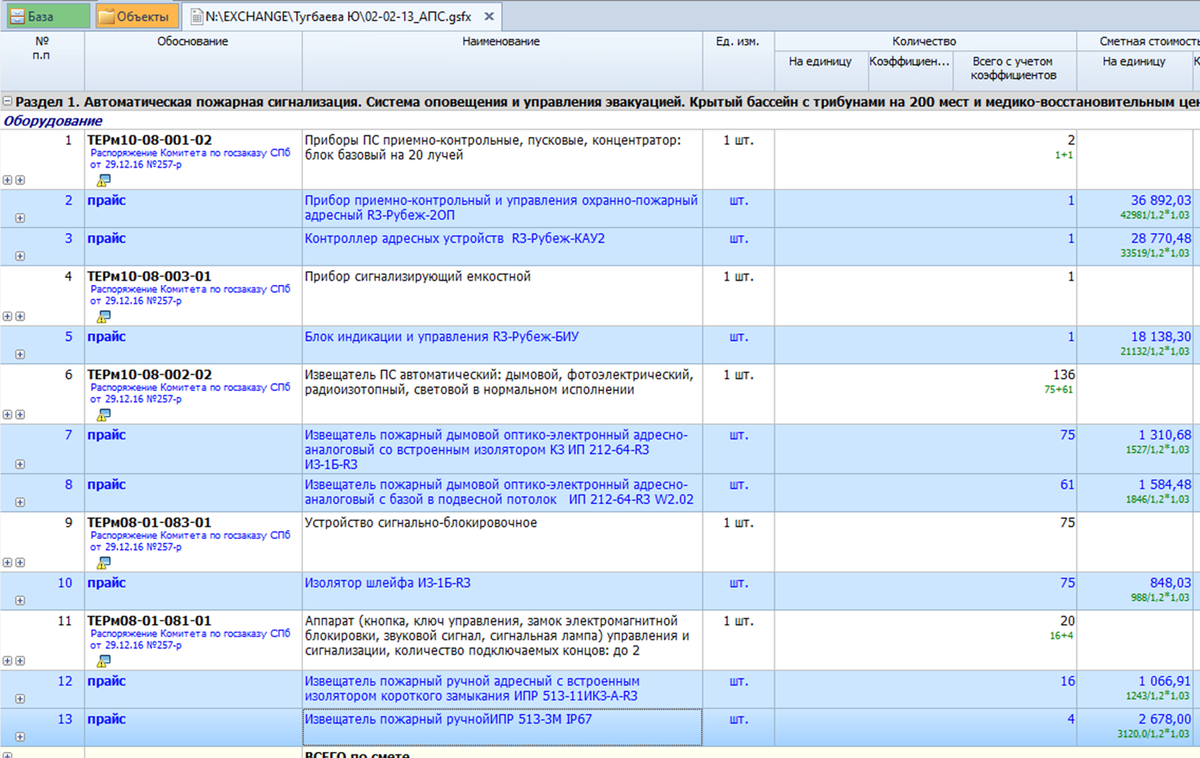Screen dimensions: 1200x758
Task: Select the Прибор сигнализирующий емкостной cell
Action: click(x=502, y=295)
